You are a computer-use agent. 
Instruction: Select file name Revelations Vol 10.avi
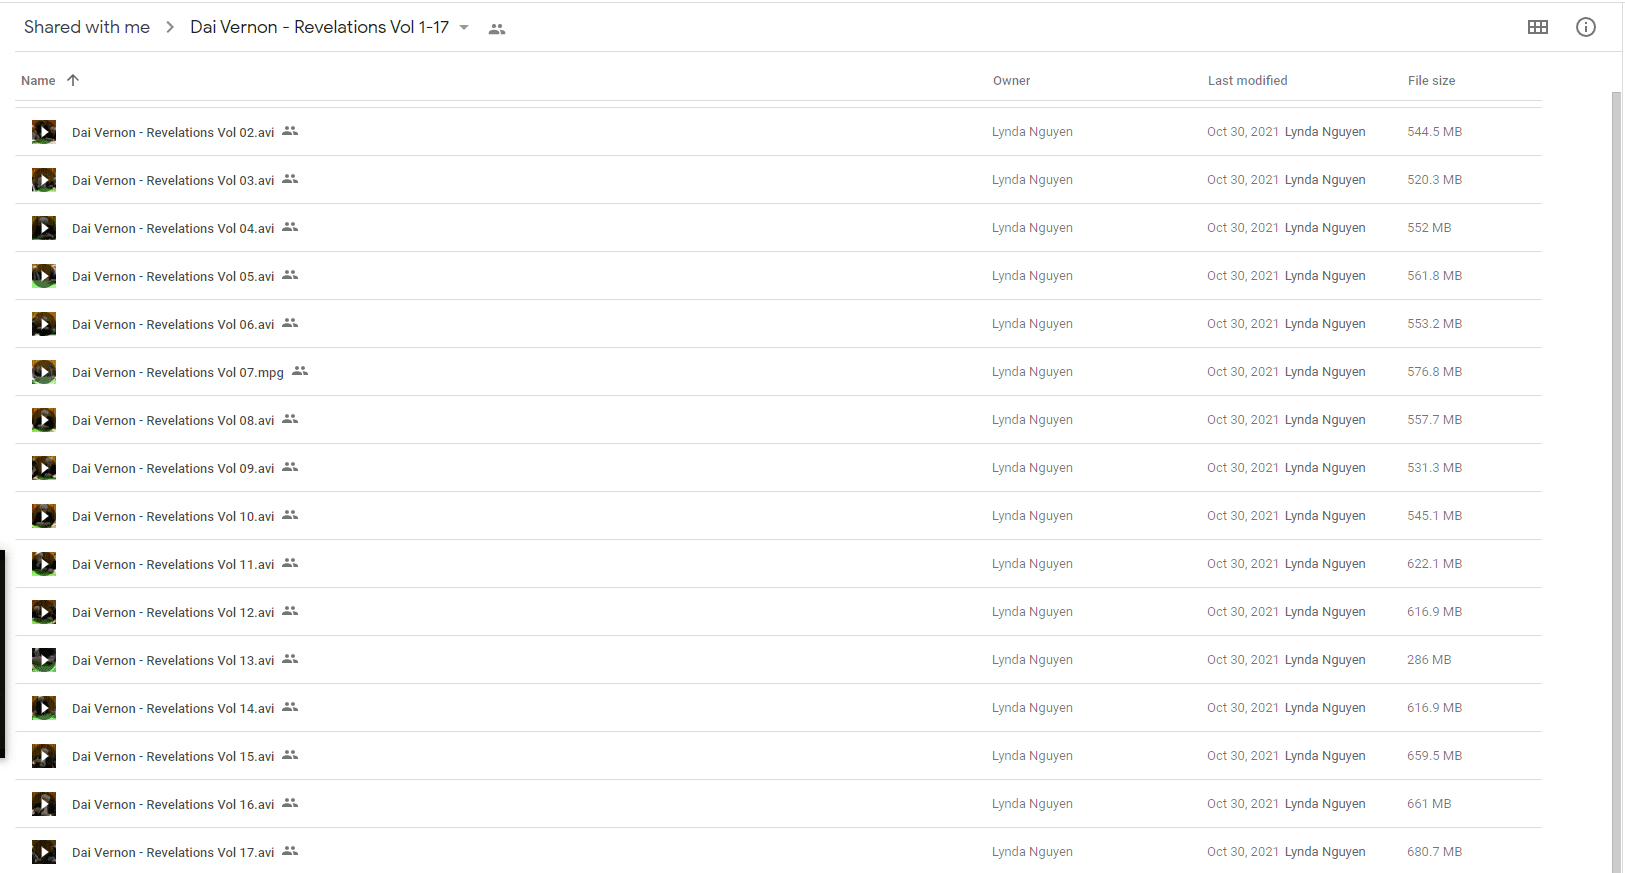(173, 516)
